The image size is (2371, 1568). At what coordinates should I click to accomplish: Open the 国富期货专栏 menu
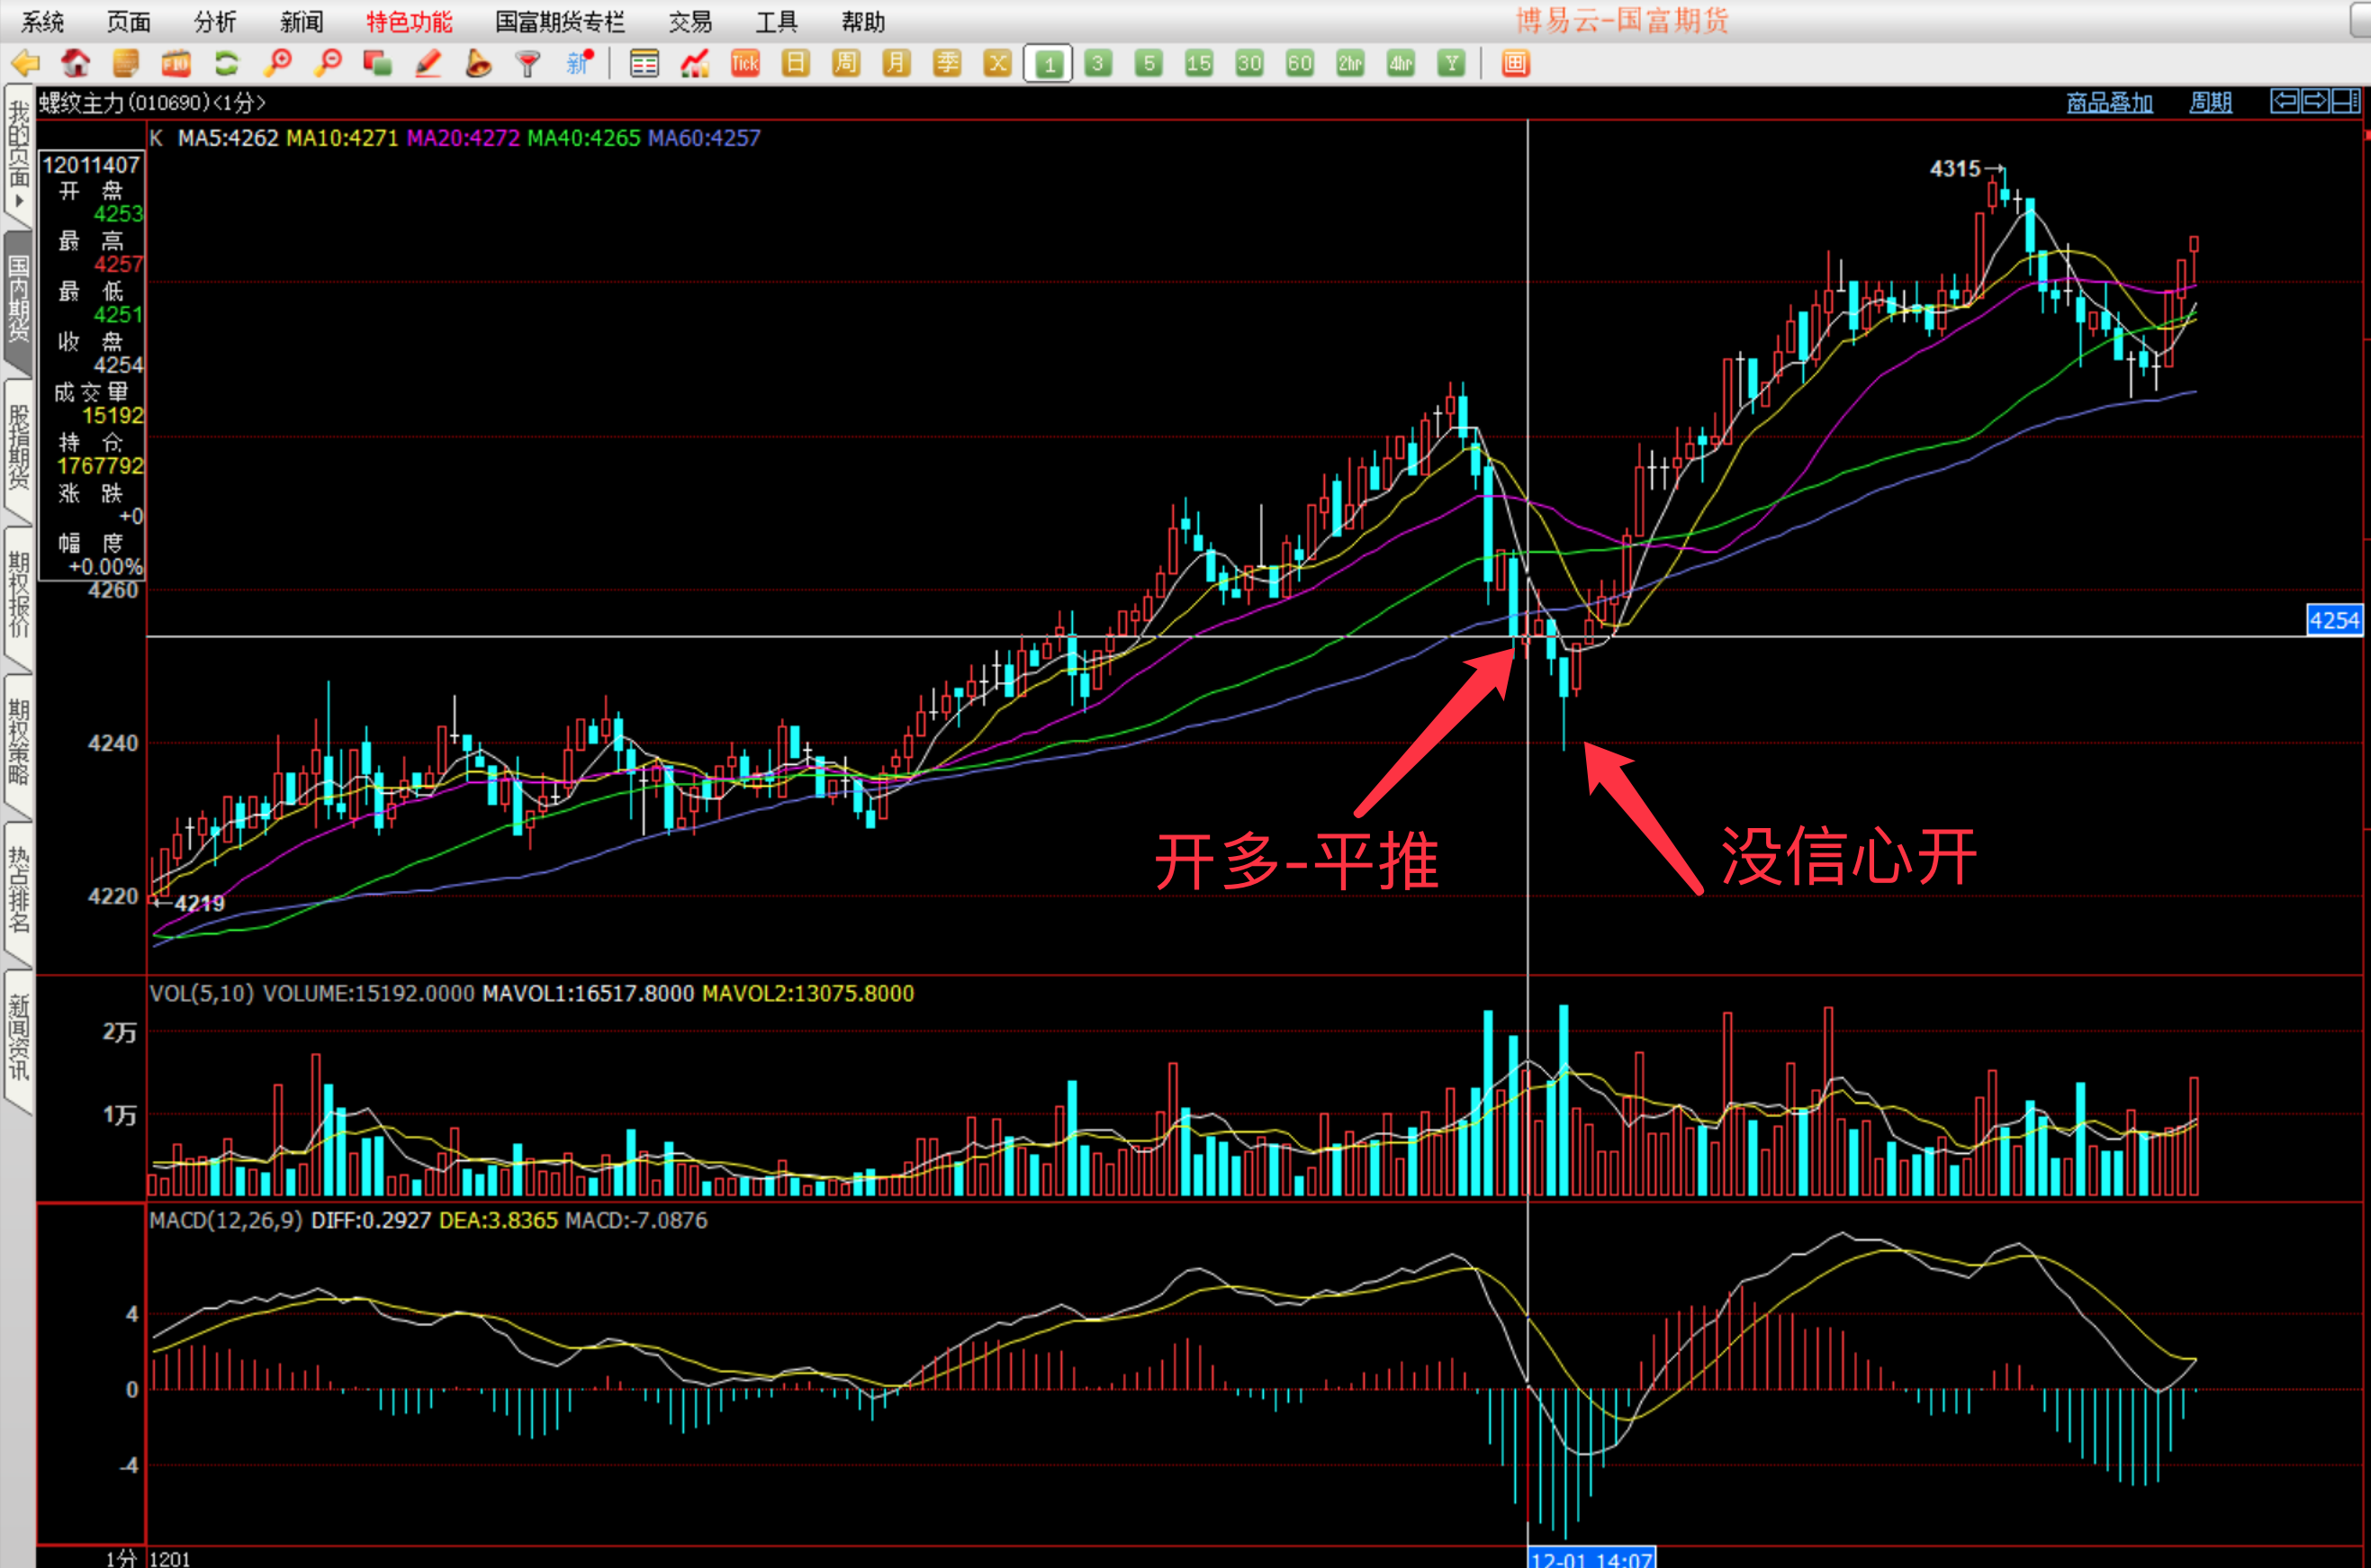tap(560, 21)
